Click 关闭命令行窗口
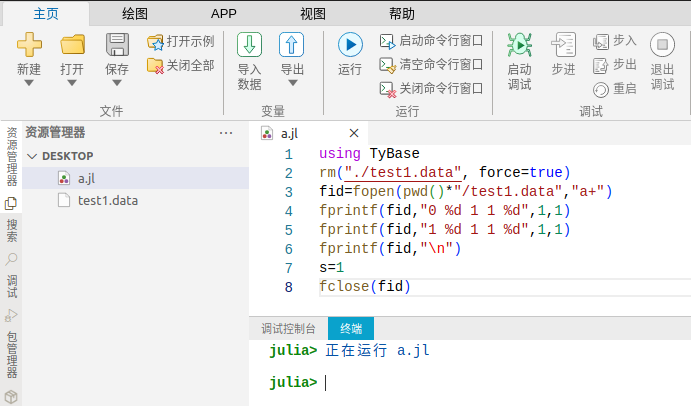Viewport: 691px width, 406px height. coord(431,89)
